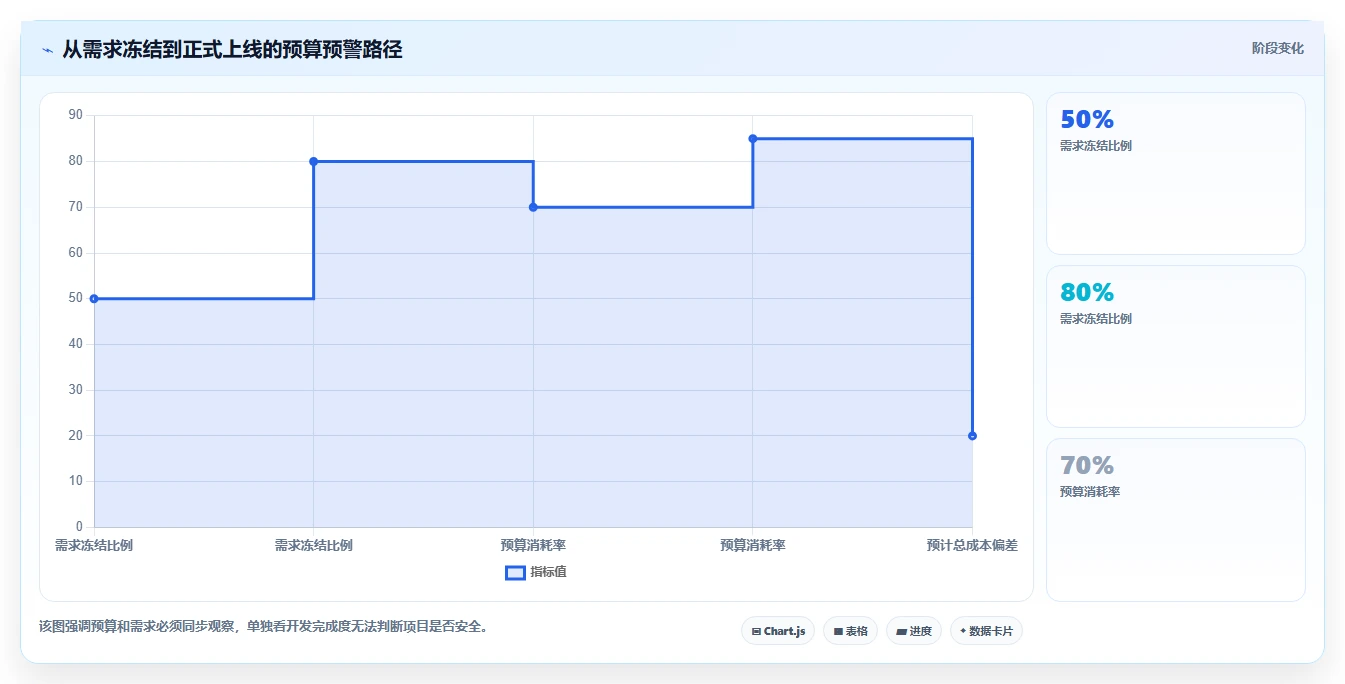Viewport: 1345px width, 684px height.
Task: Open the 50% 需求冻结比例 data card
Action: coord(1175,174)
